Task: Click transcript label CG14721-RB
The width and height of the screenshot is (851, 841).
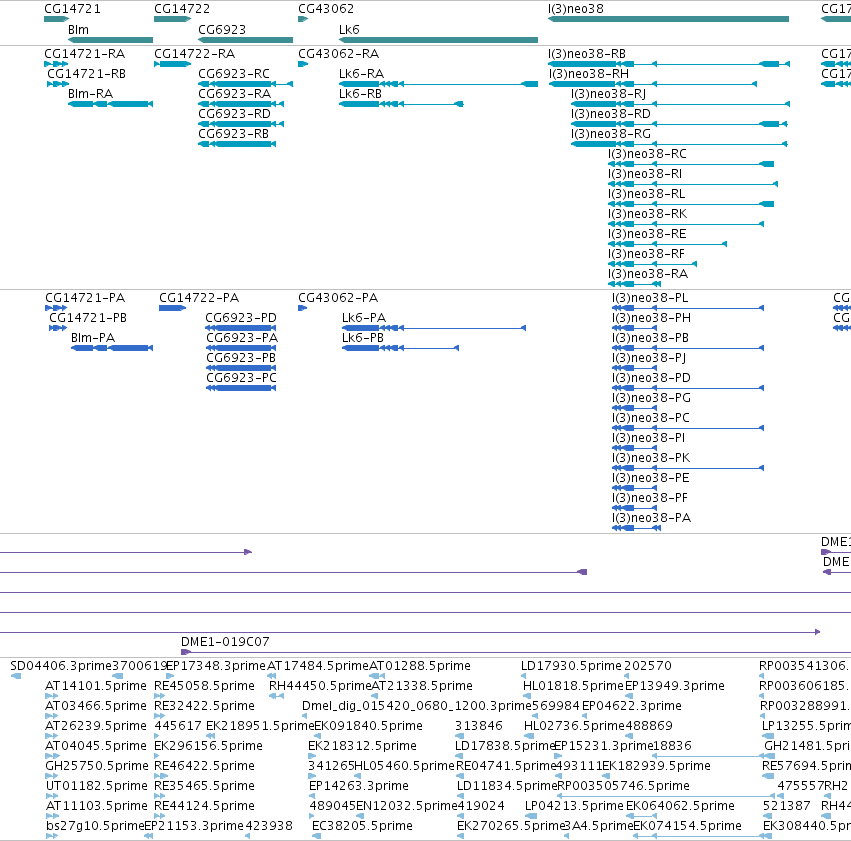Action: coord(86,74)
